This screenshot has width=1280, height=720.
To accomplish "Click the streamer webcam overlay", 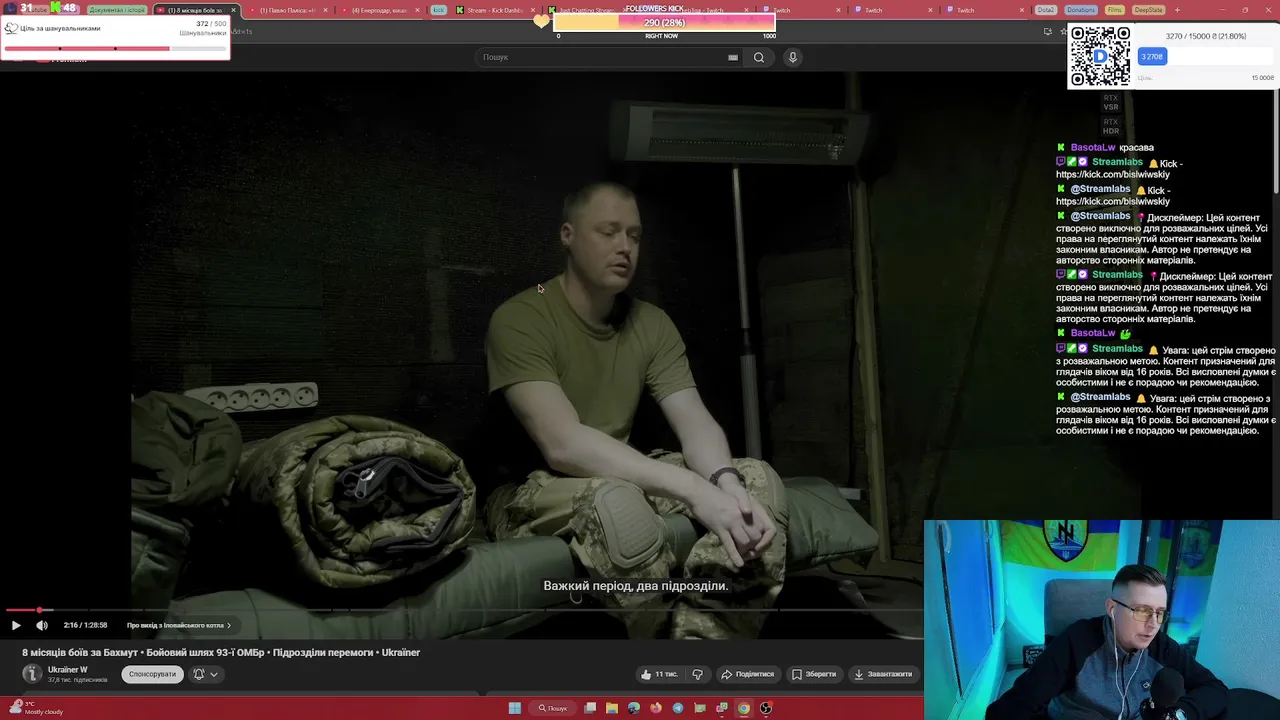I will [x=1101, y=619].
